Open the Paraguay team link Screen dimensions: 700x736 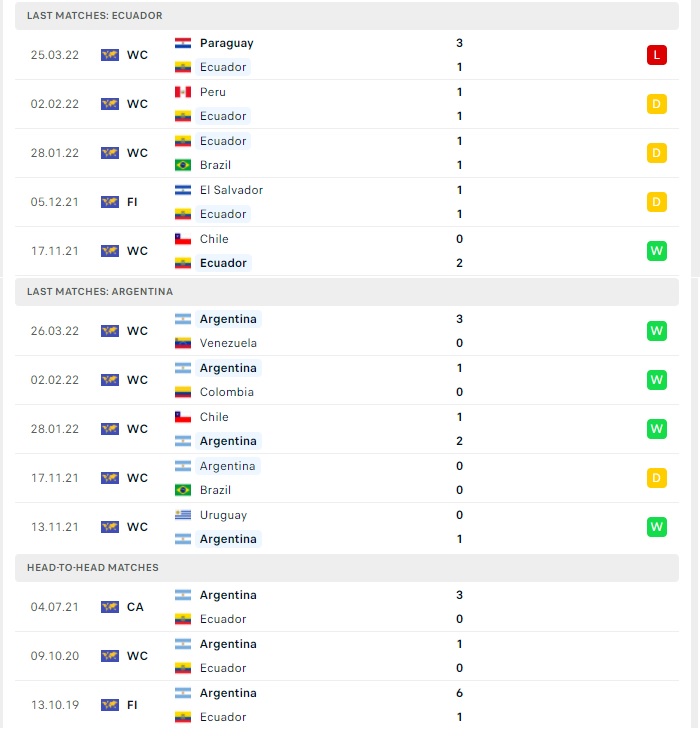(226, 43)
